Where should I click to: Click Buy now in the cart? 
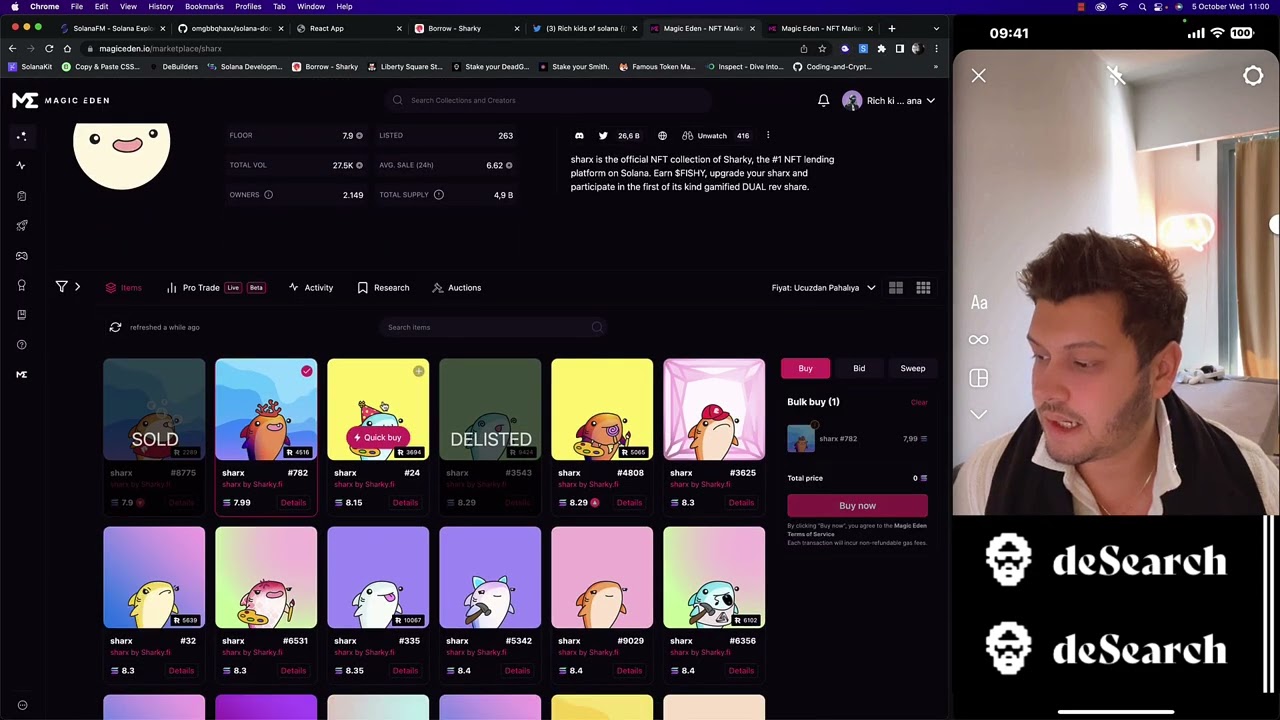tap(857, 506)
